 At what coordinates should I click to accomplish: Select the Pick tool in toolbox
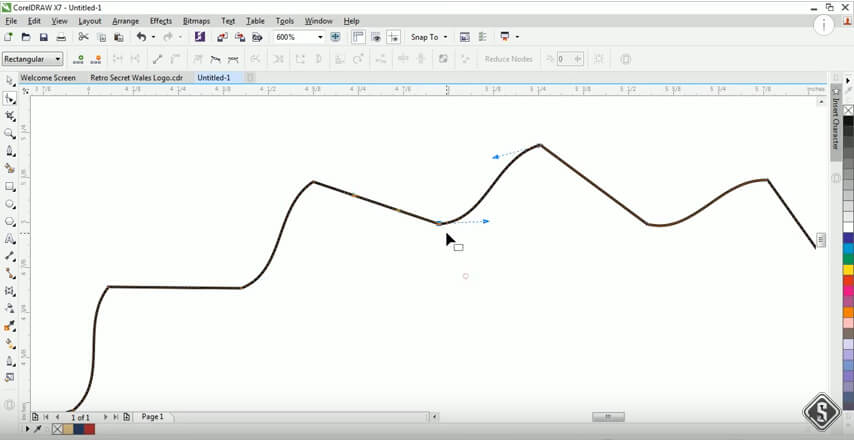pos(10,79)
